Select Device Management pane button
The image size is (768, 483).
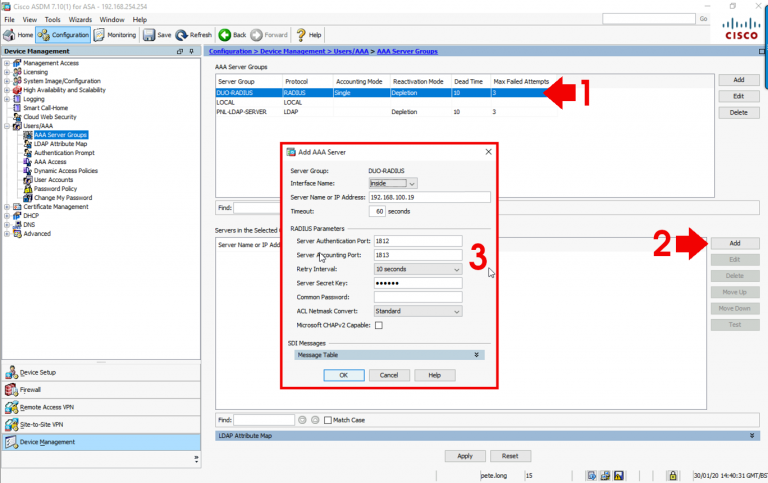[x=101, y=442]
